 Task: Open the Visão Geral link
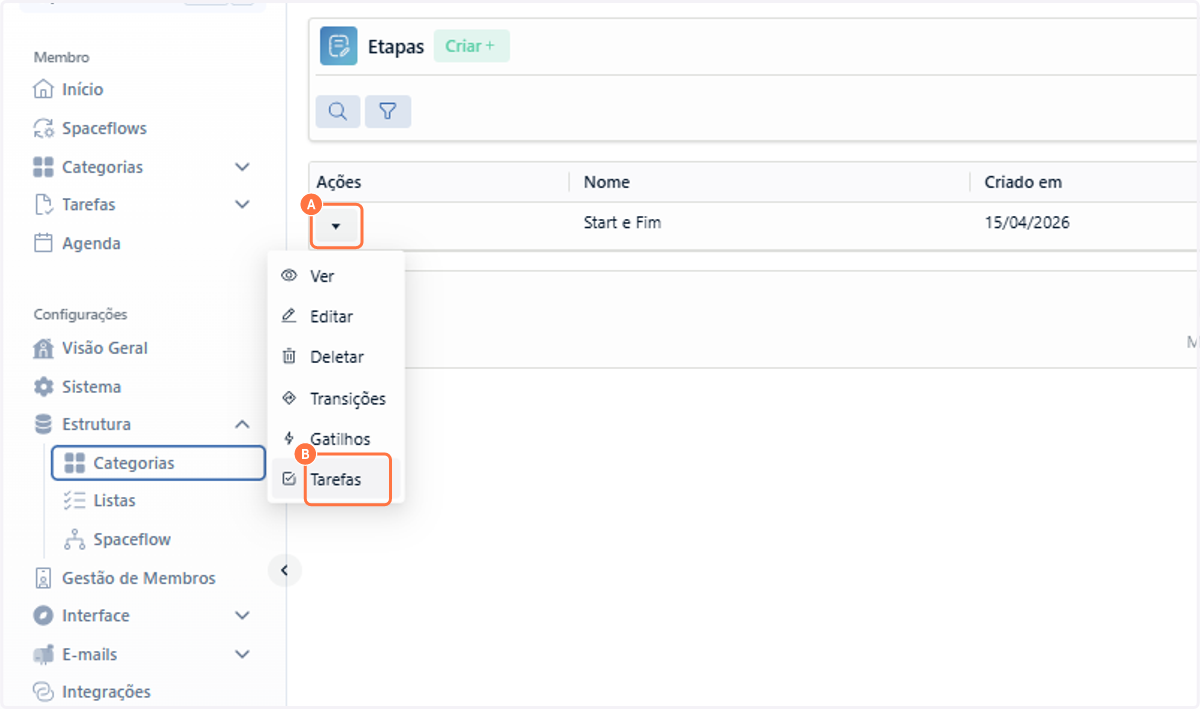tap(105, 348)
